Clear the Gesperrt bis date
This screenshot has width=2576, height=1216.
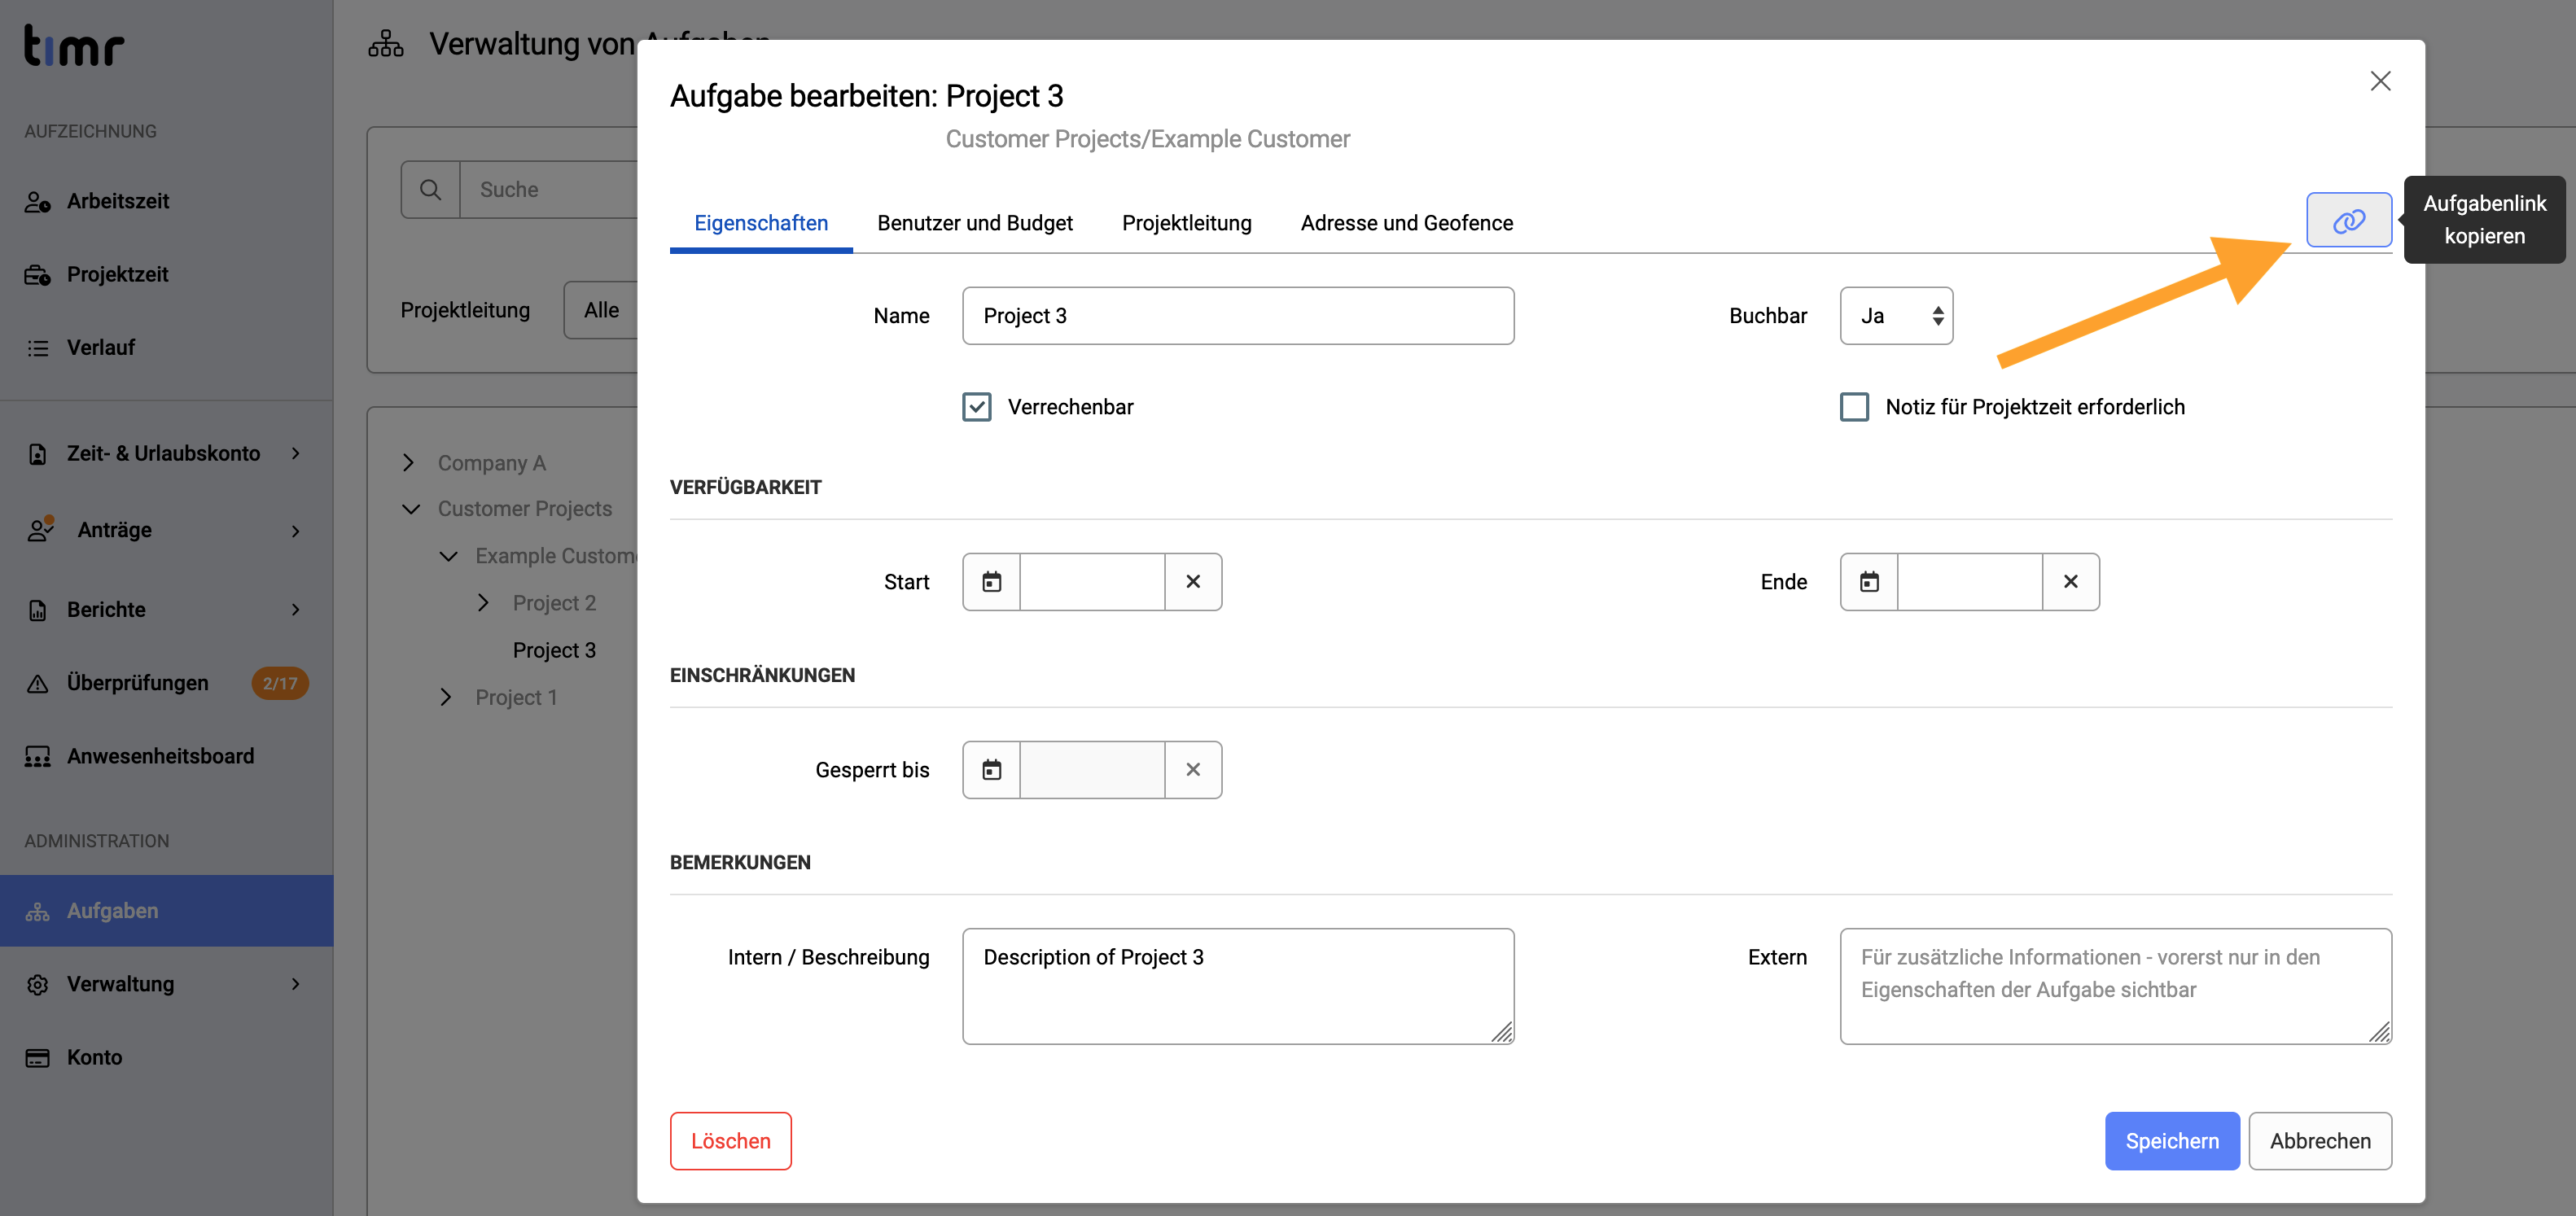point(1193,770)
